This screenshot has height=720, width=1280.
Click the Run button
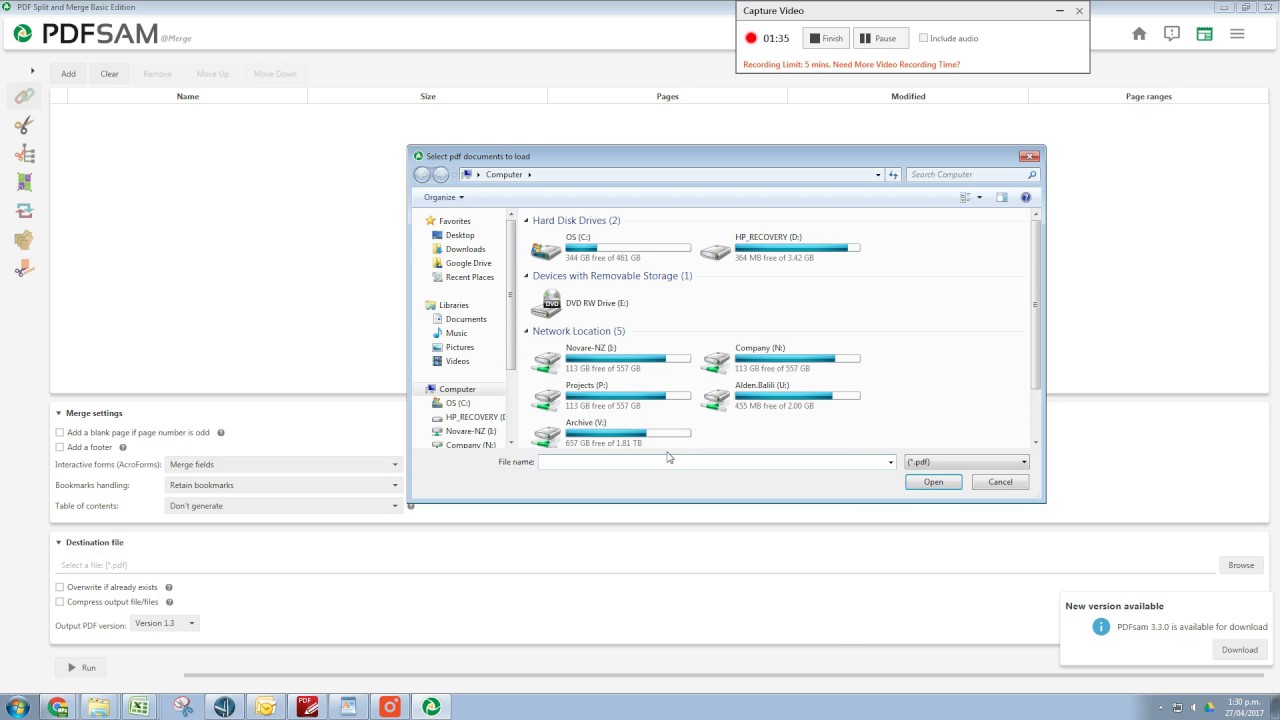82,667
